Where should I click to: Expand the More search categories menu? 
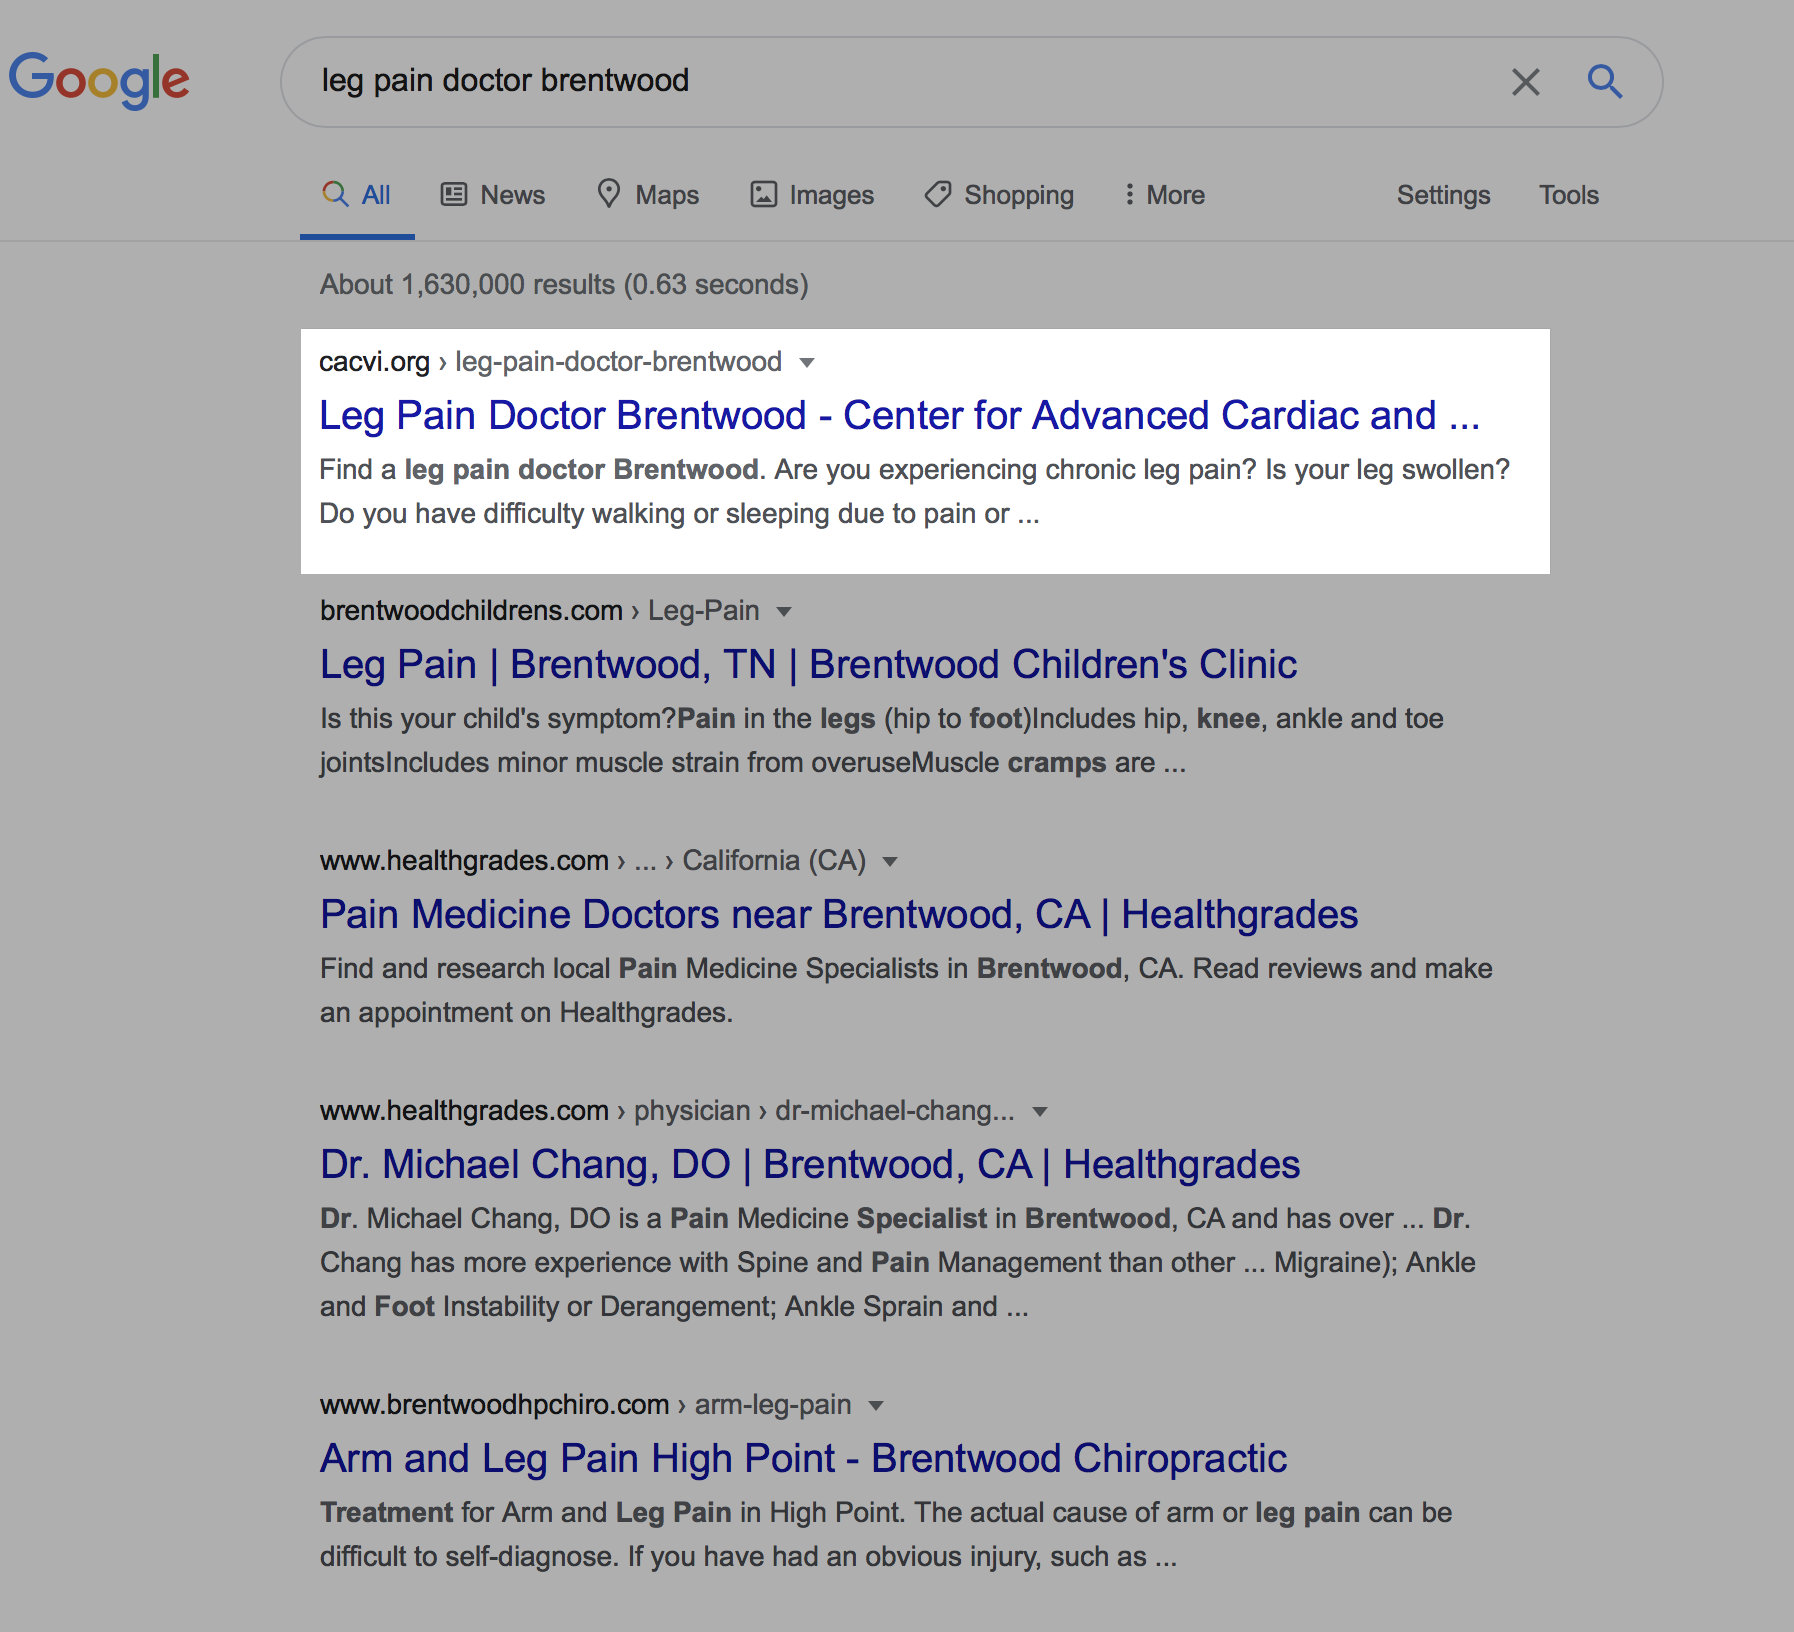(x=1164, y=195)
